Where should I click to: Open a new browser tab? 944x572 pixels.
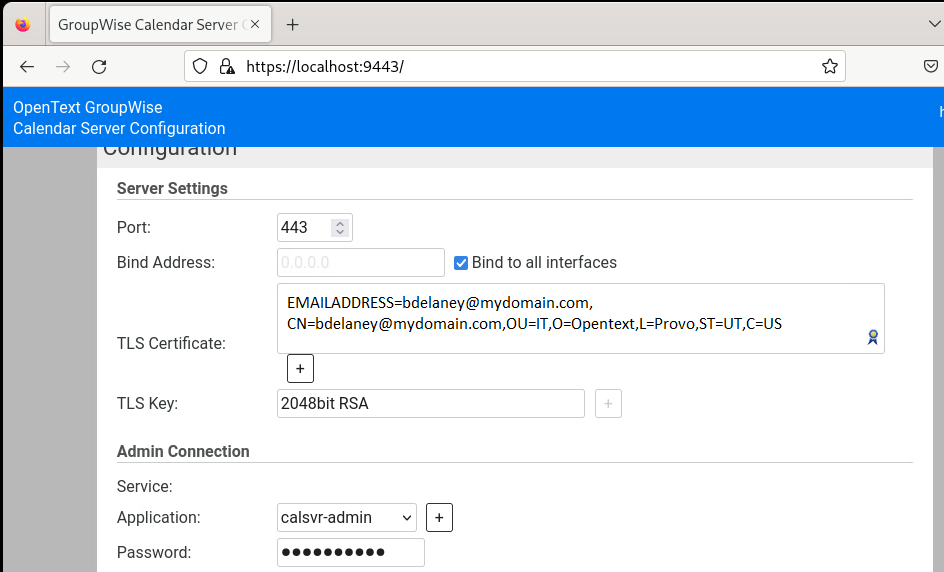pyautogui.click(x=292, y=25)
